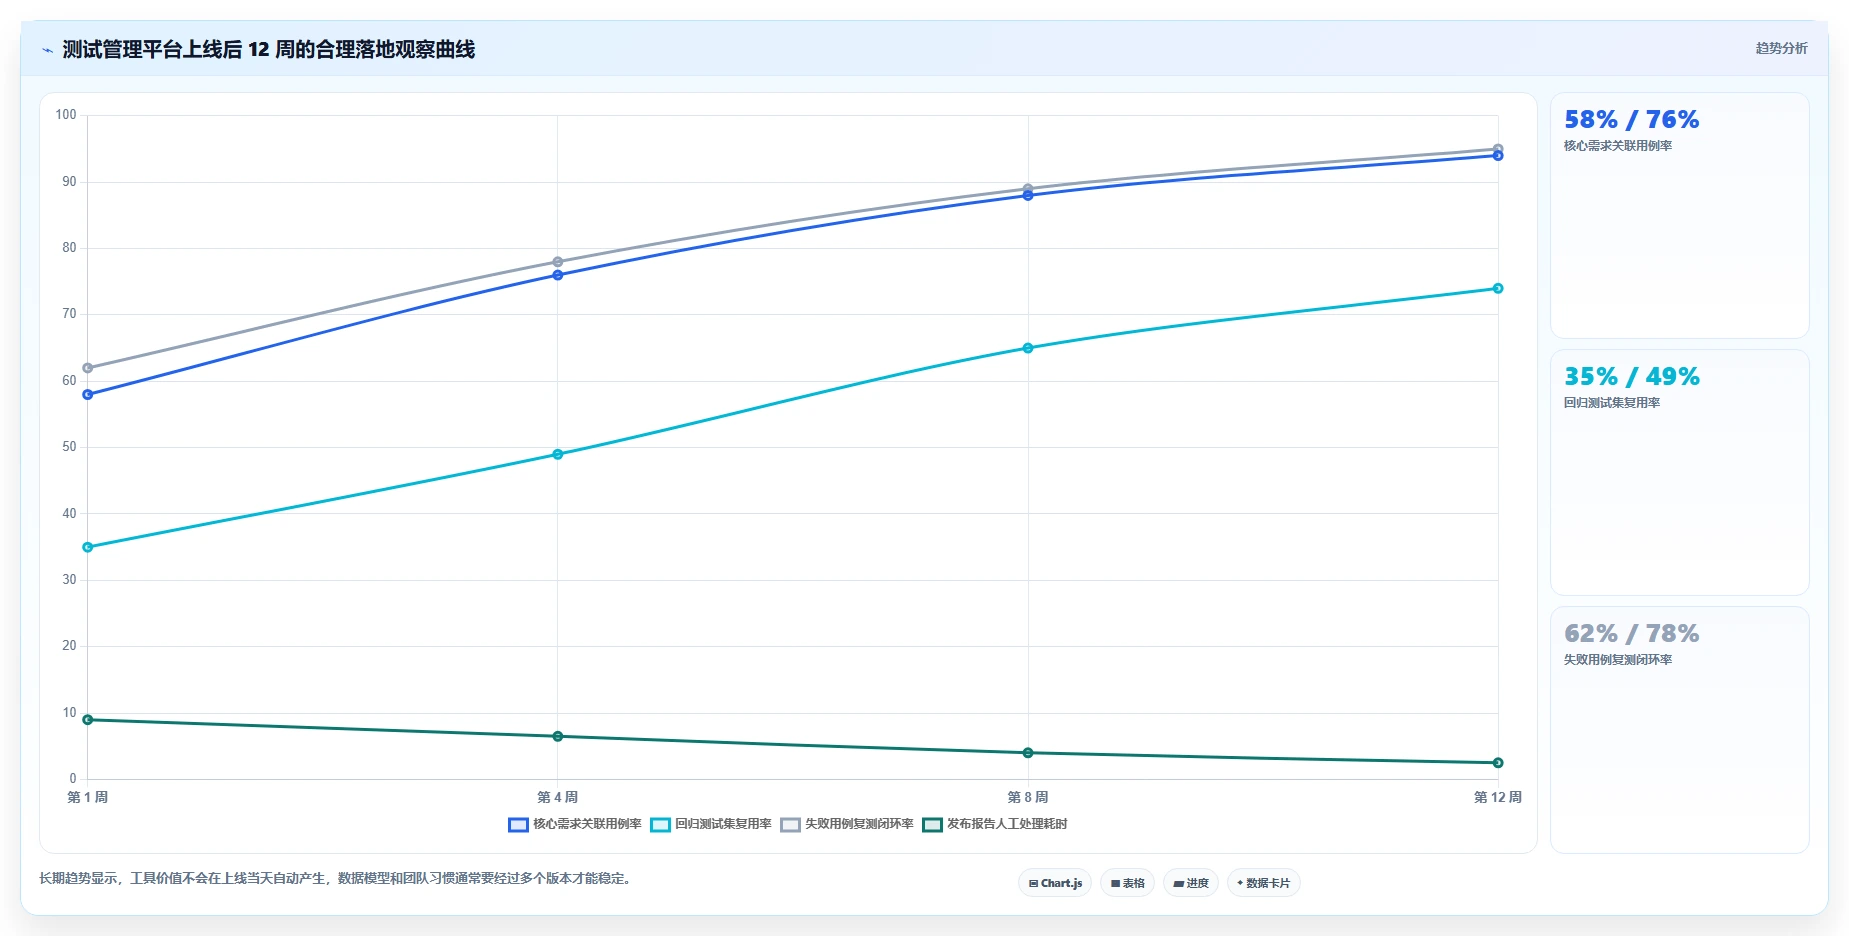Hide the 失败用例复测闭环率 series via legend
Screen dimensions: 1849x936
point(847,825)
